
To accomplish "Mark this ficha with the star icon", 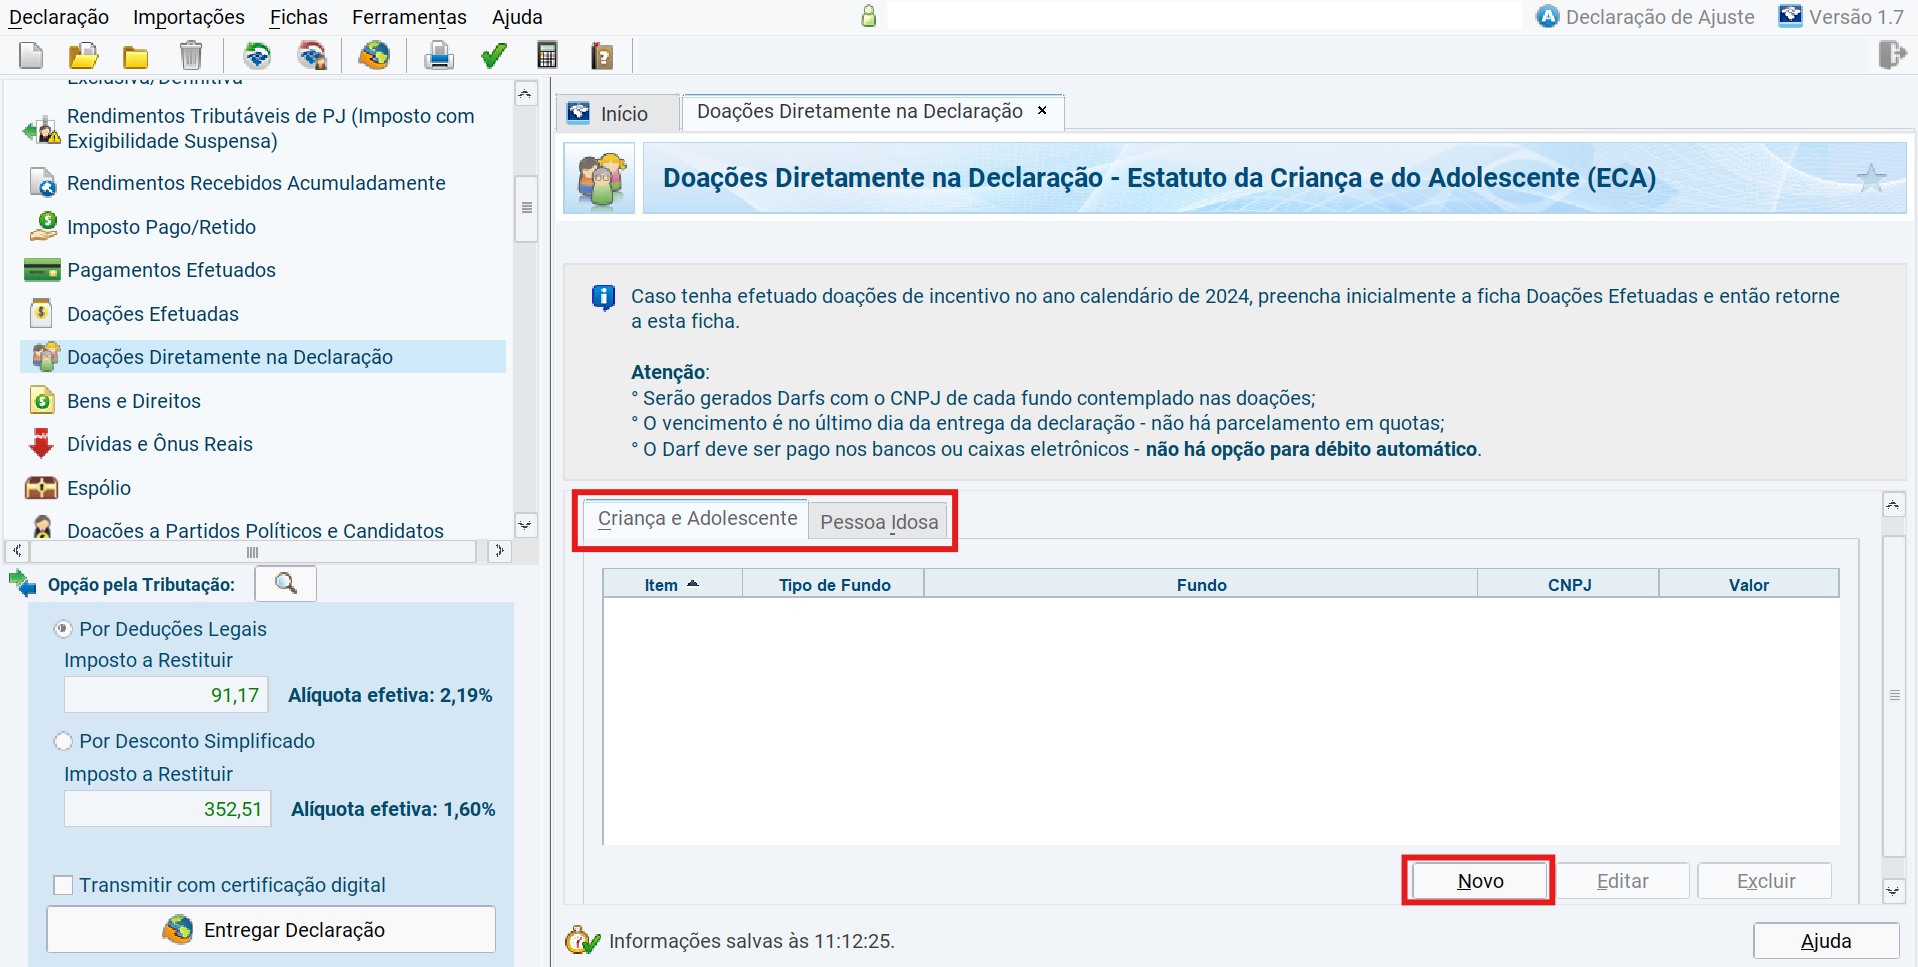I will (1870, 179).
